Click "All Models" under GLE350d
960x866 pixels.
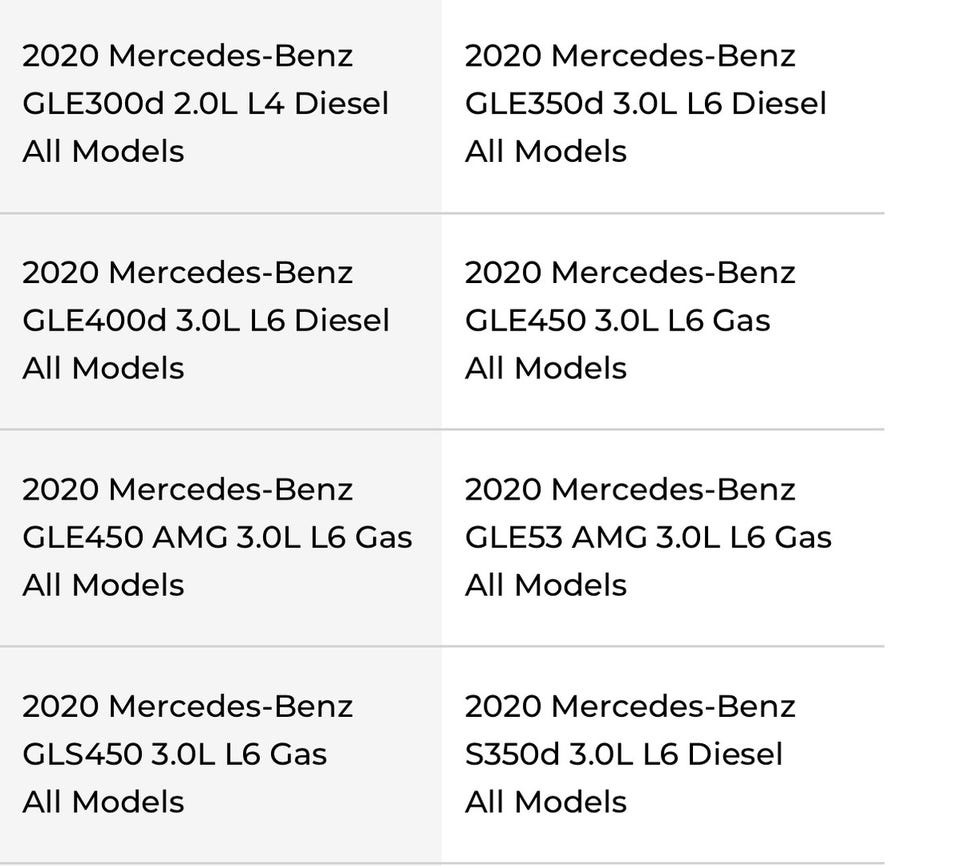[x=545, y=151]
